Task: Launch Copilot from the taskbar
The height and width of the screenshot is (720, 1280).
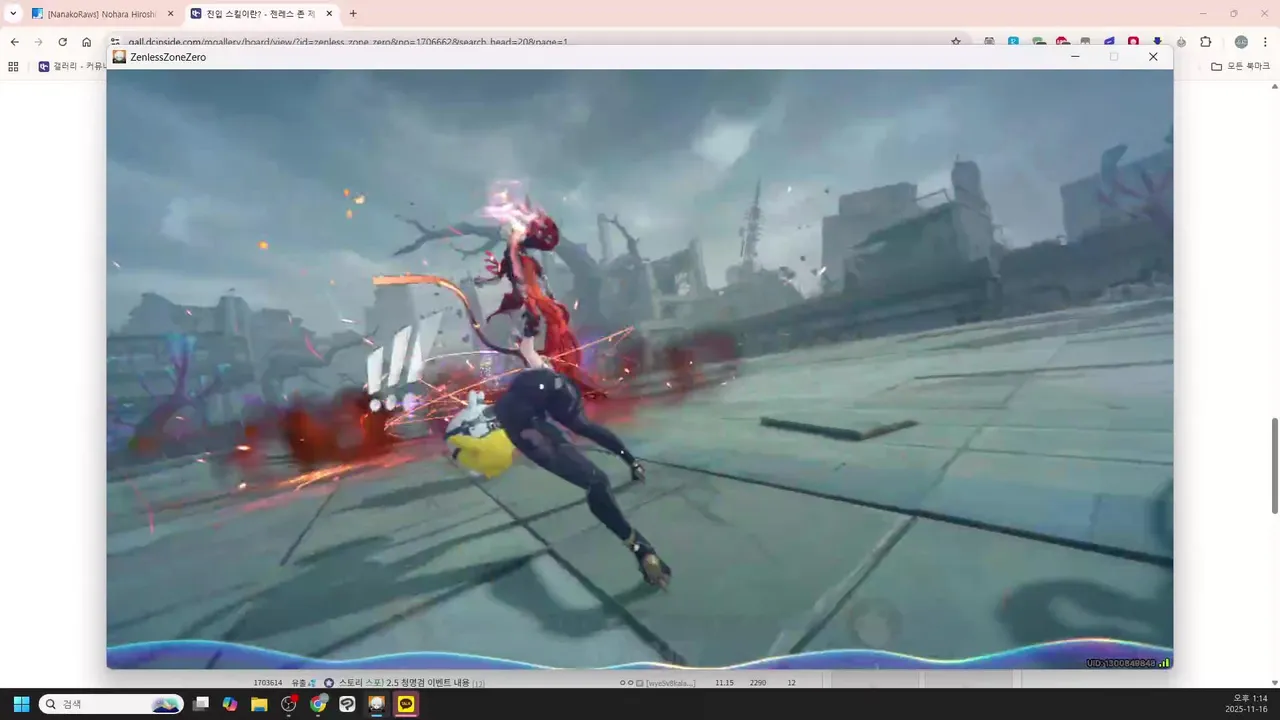Action: [230, 704]
